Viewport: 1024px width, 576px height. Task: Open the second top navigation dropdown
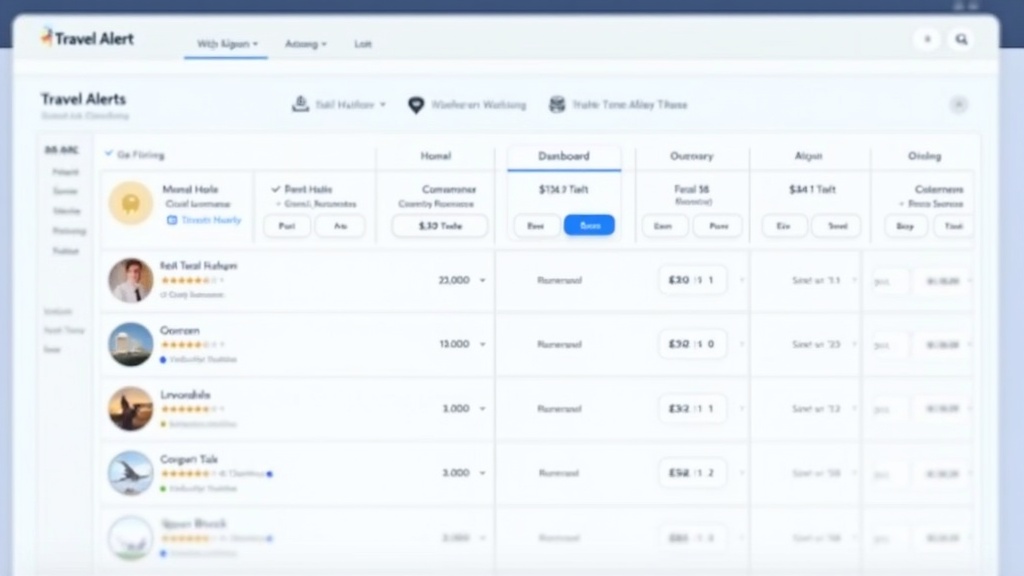305,44
